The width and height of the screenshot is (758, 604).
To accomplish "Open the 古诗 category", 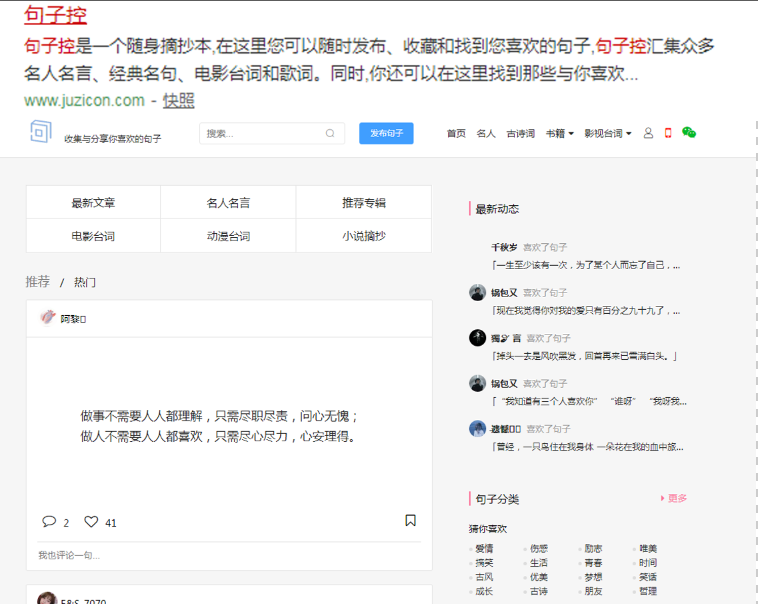I will (x=539, y=591).
